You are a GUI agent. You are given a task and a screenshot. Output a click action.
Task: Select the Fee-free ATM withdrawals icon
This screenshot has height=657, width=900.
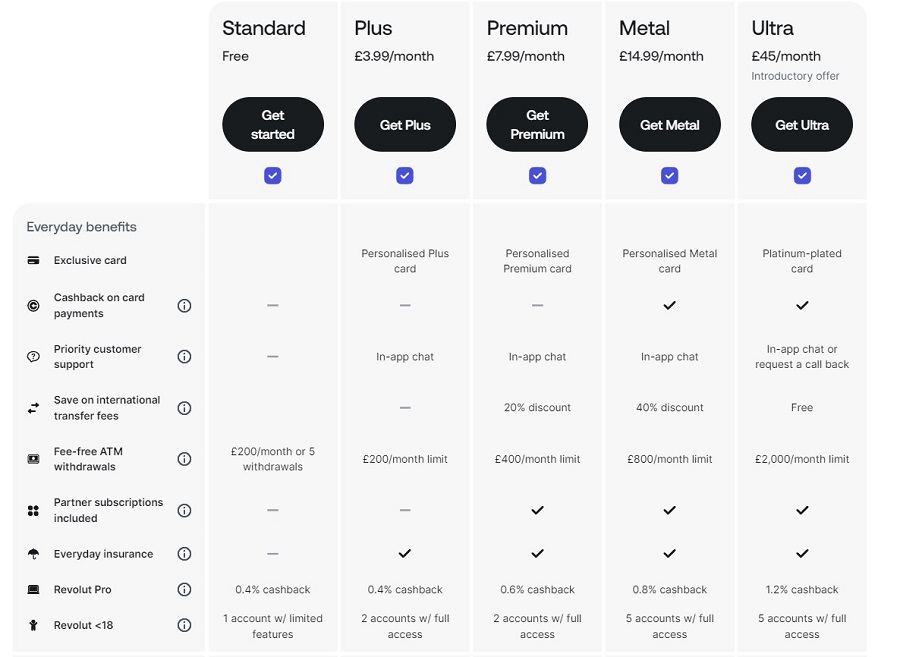[32, 458]
